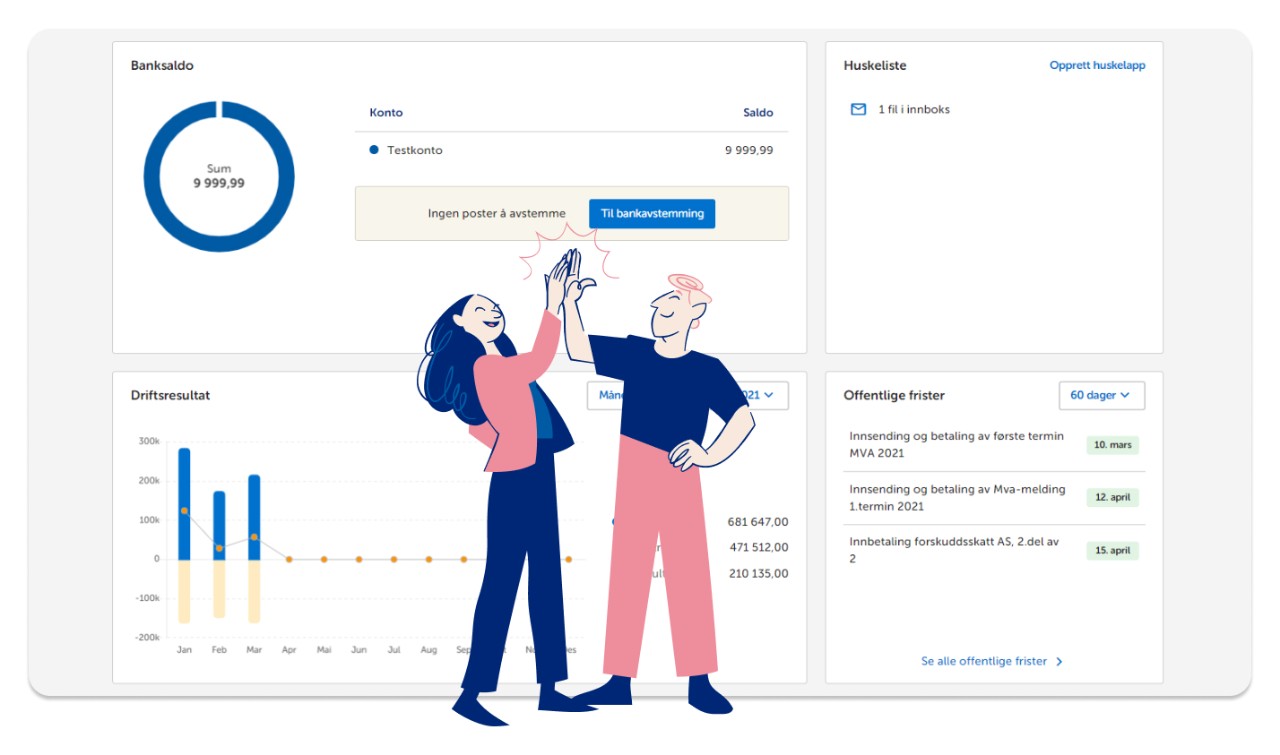Open the første termin MVA 2021 deadline
1280x755 pixels.
956,445
